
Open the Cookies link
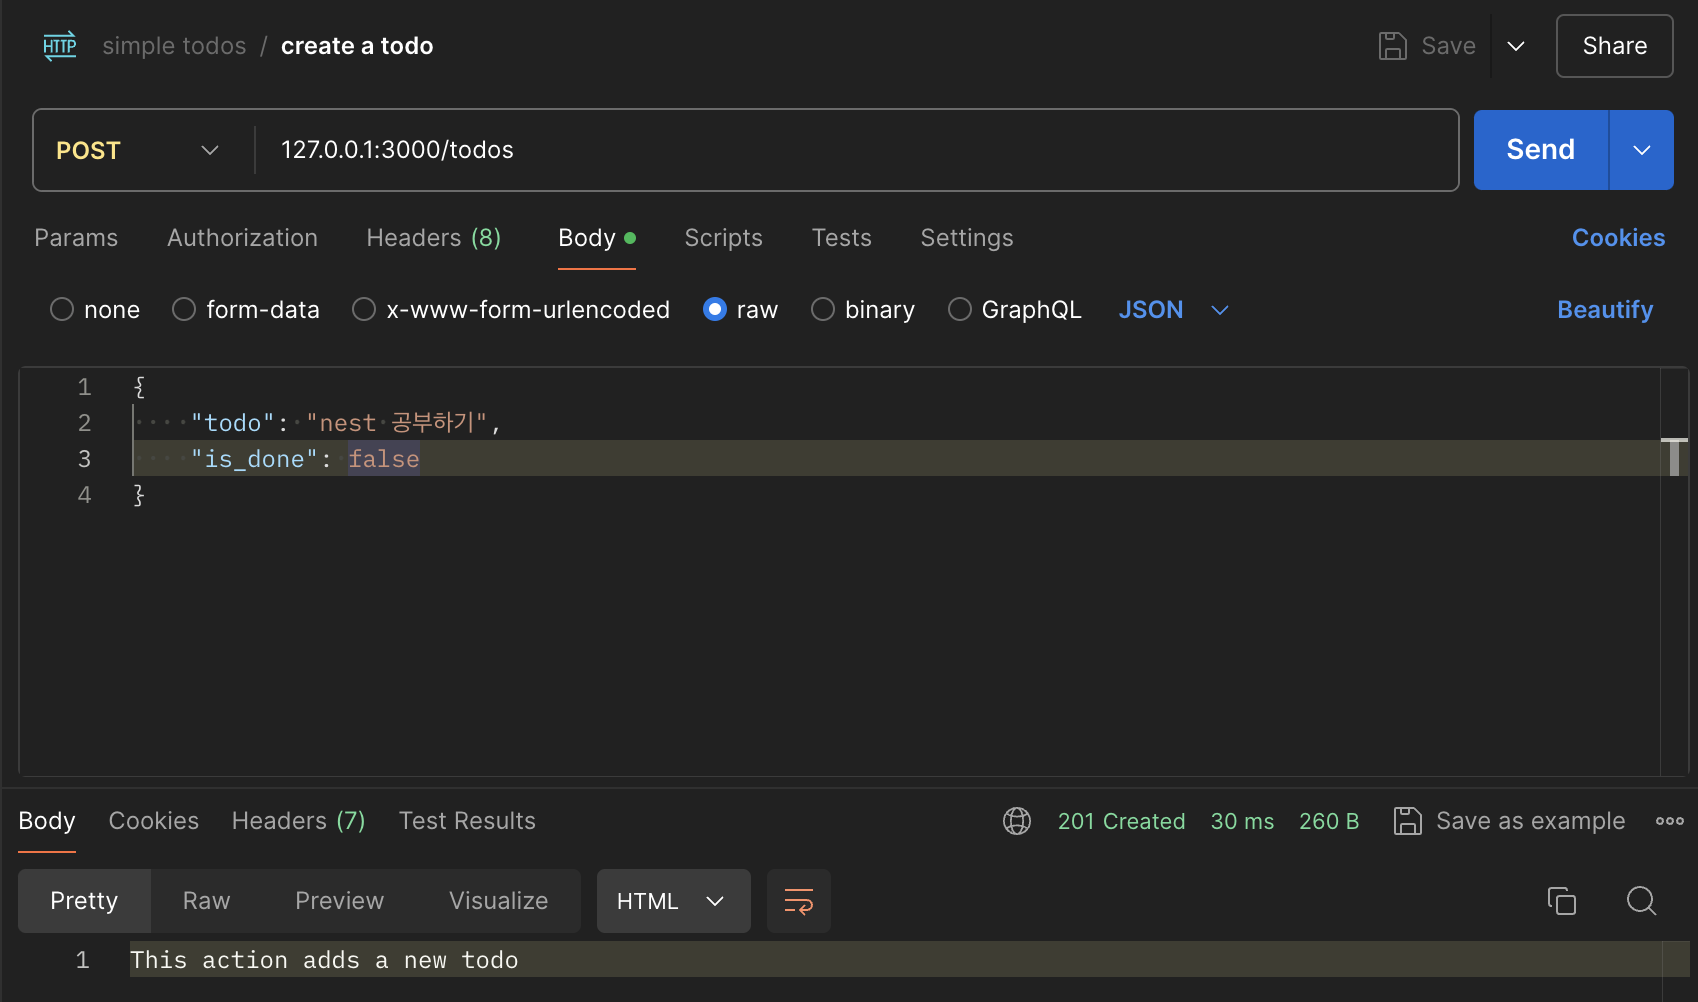(x=1618, y=238)
